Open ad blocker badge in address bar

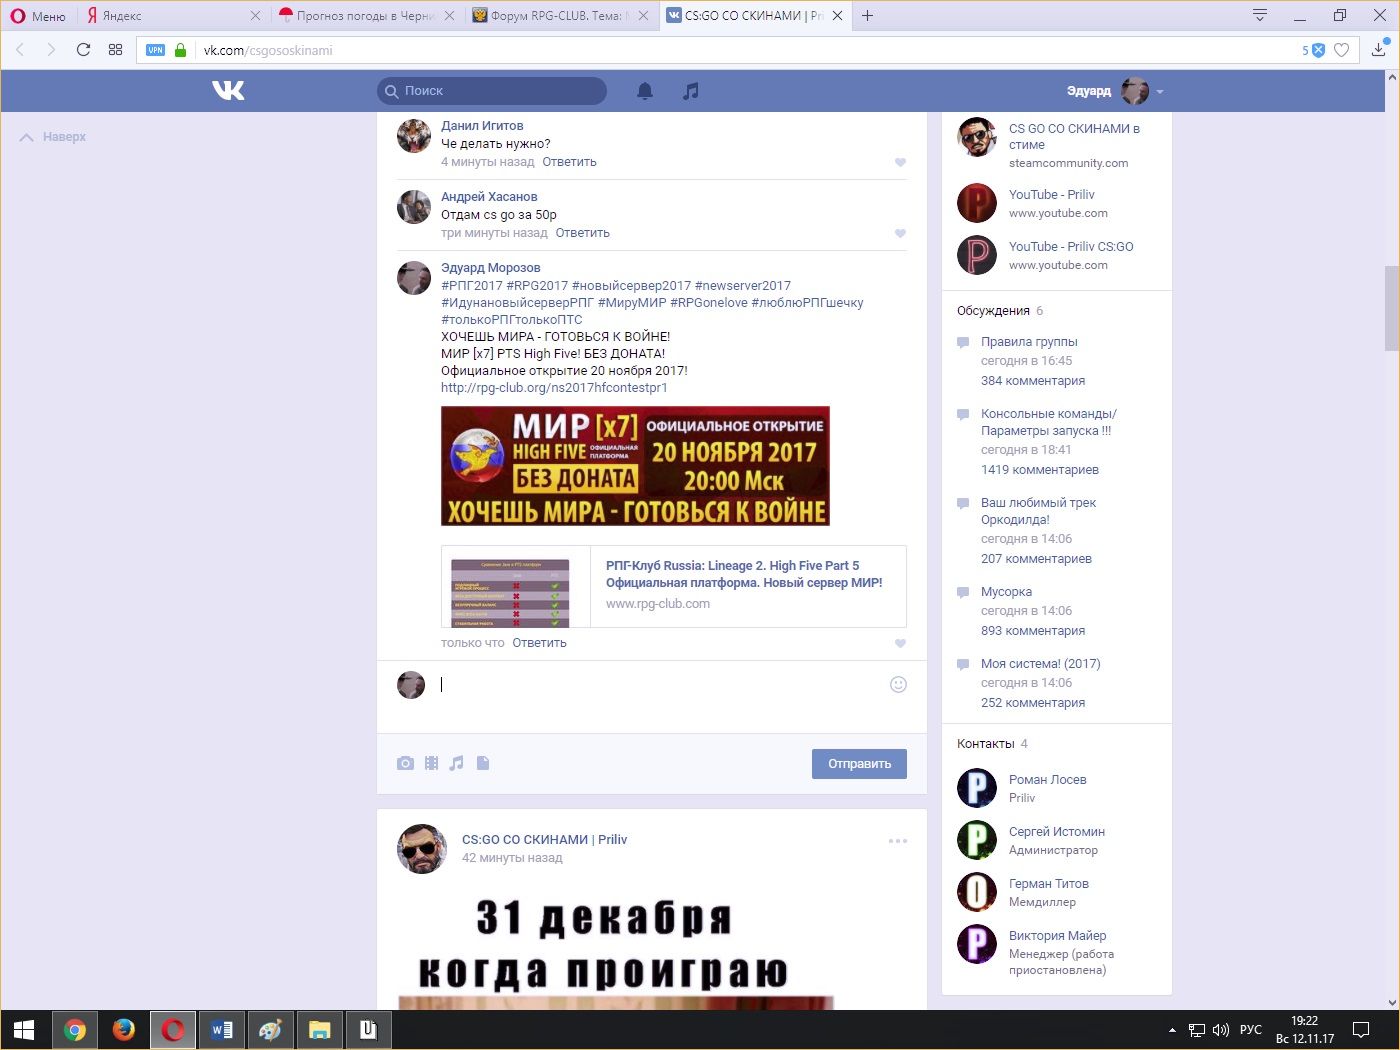pos(1314,50)
